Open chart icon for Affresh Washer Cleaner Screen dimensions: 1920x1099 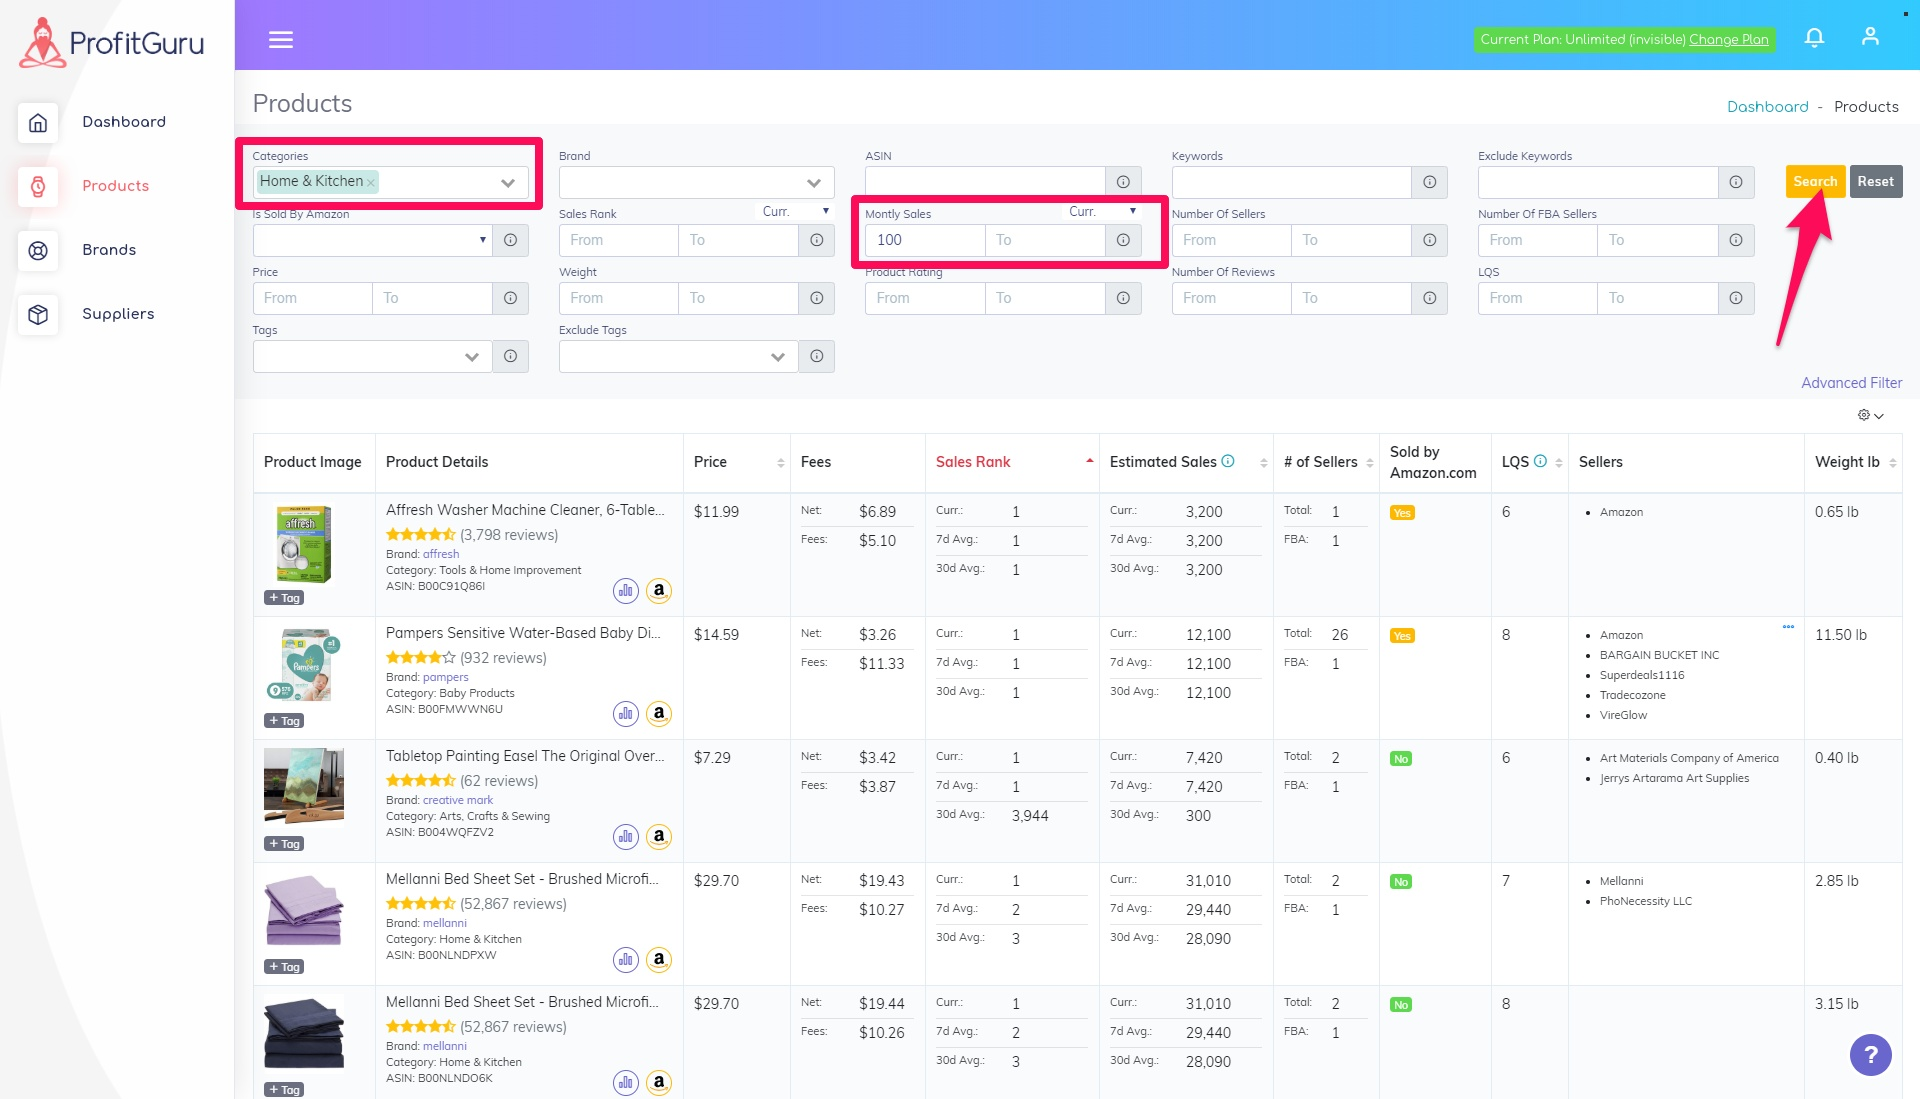point(626,590)
